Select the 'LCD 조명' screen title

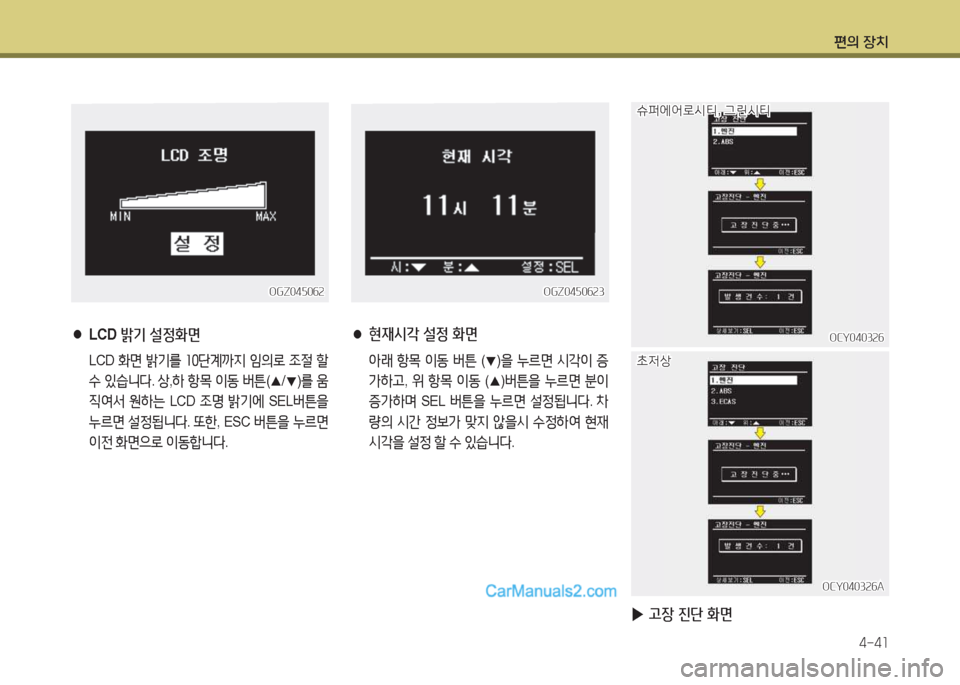[x=195, y=155]
